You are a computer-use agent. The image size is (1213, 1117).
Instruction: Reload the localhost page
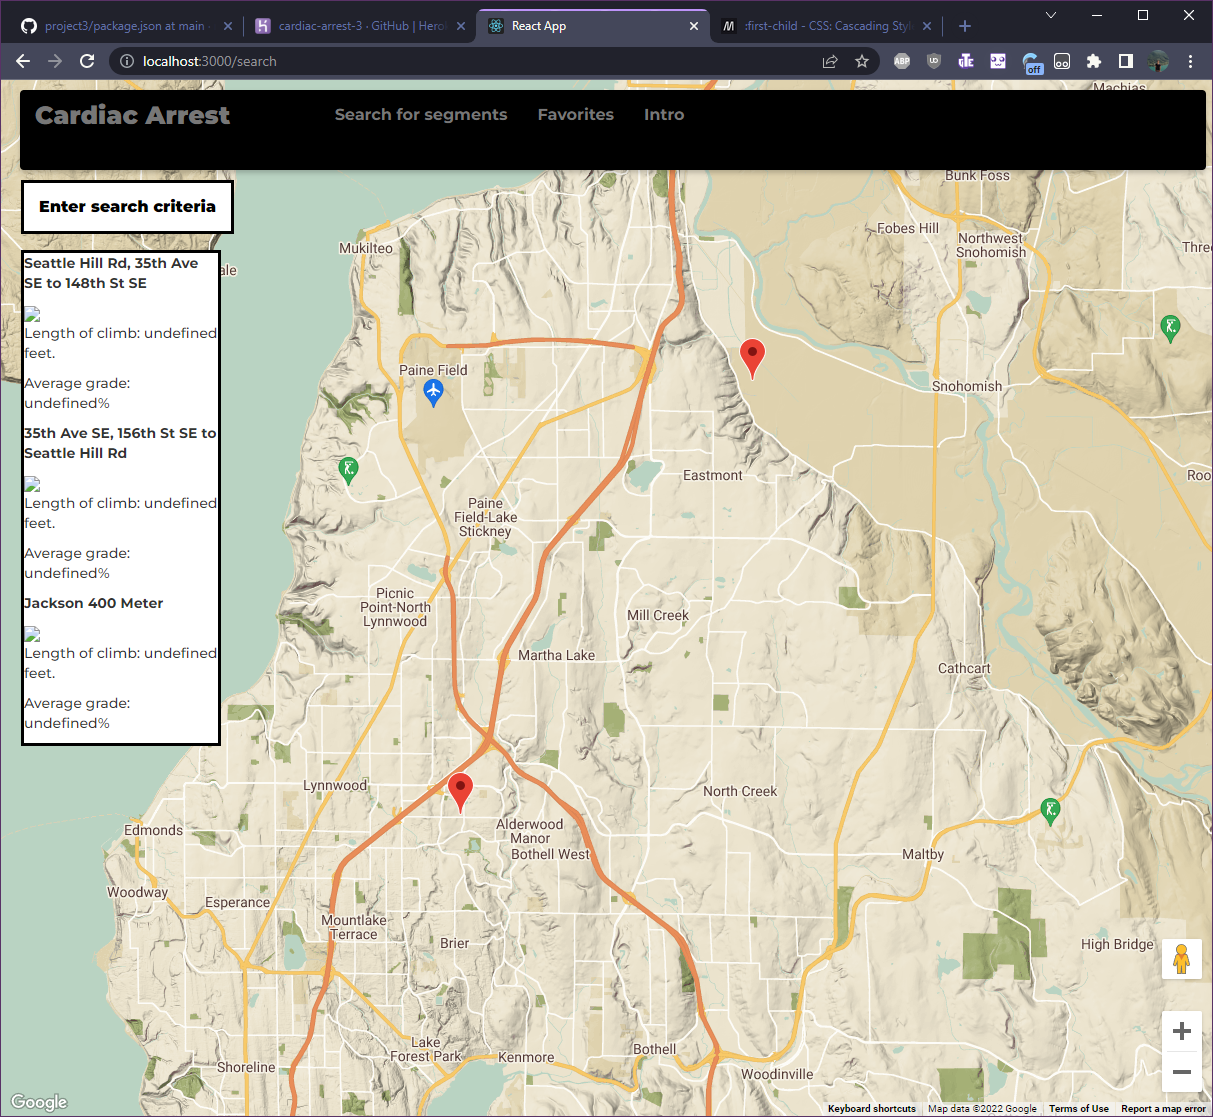coord(87,61)
